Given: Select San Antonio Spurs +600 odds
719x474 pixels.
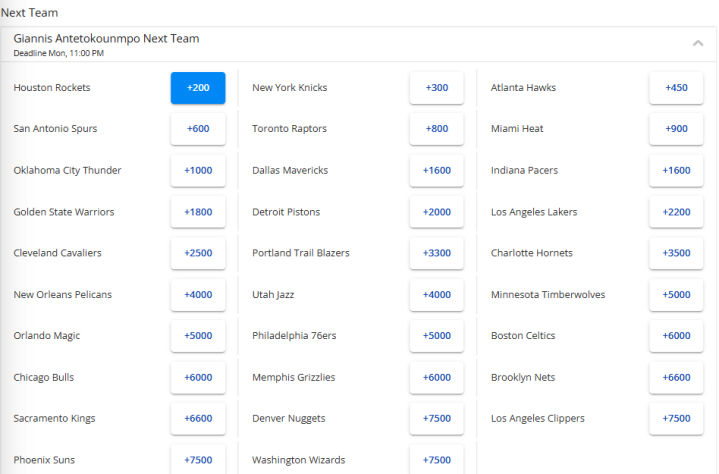Looking at the screenshot, I should (198, 129).
